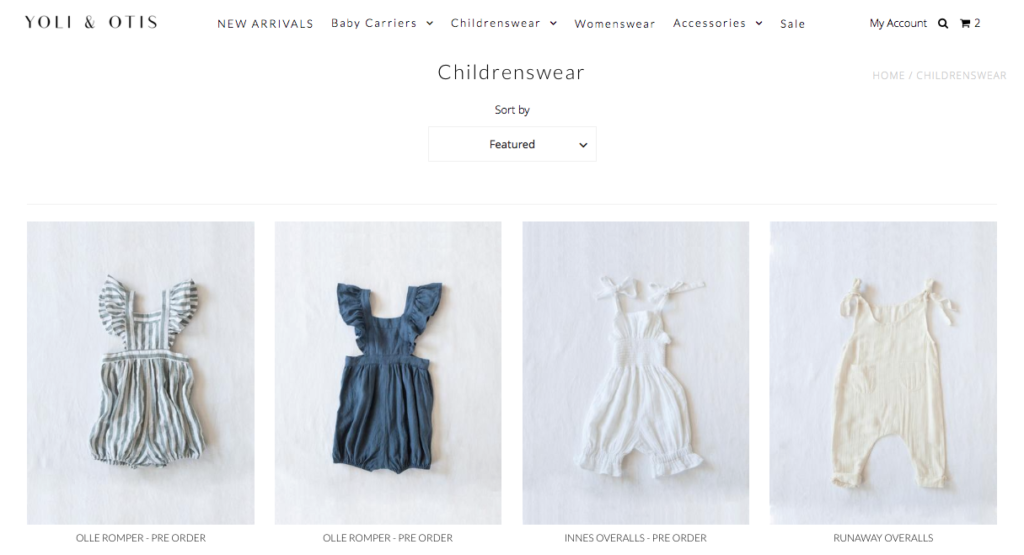This screenshot has width=1024, height=555.
Task: Open striped Olle Romper product image
Action: pos(140,373)
